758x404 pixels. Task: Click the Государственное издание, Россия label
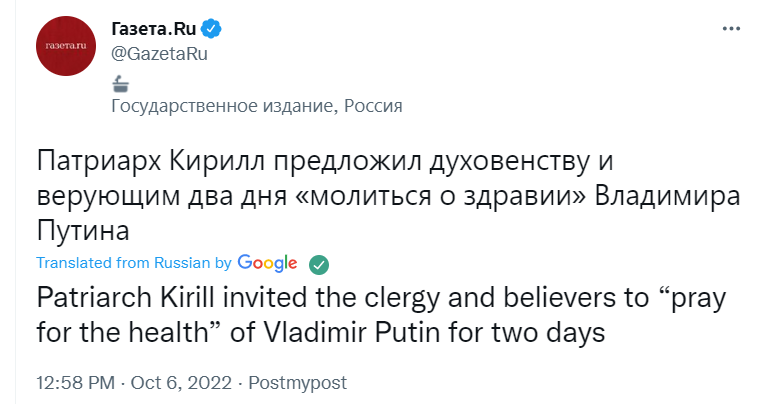(x=257, y=105)
